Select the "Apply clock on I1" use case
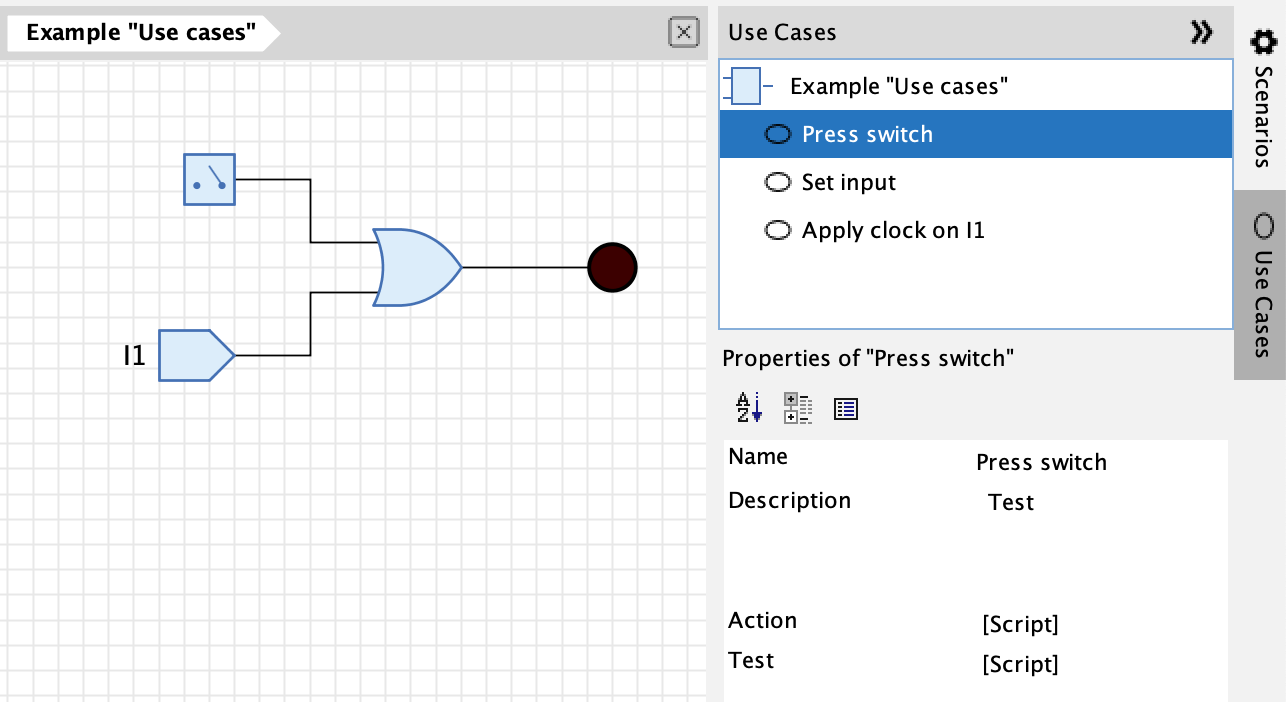The image size is (1286, 702). tap(892, 230)
